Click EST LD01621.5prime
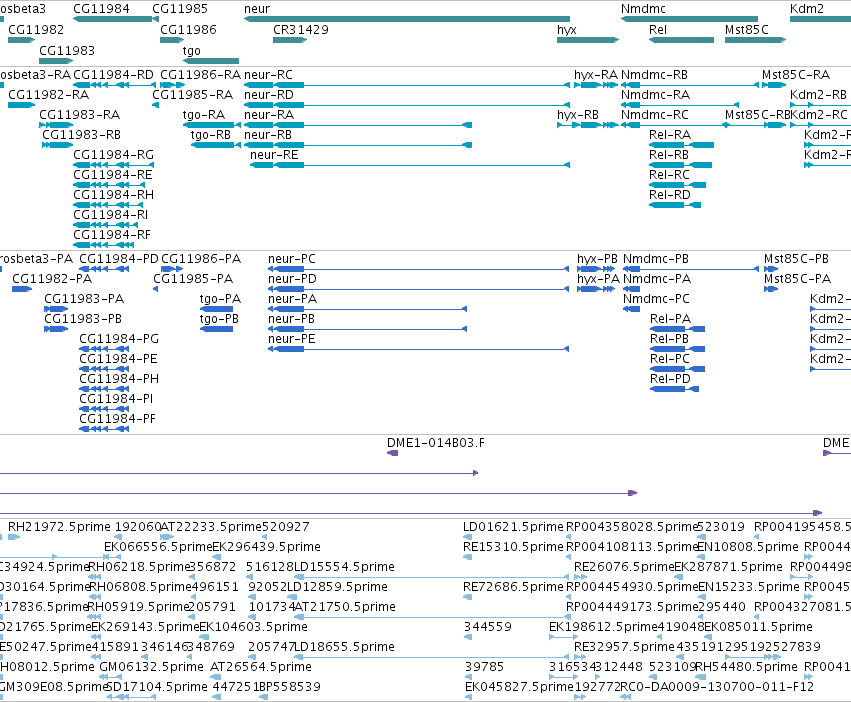This screenshot has height=702, width=851. [467, 537]
